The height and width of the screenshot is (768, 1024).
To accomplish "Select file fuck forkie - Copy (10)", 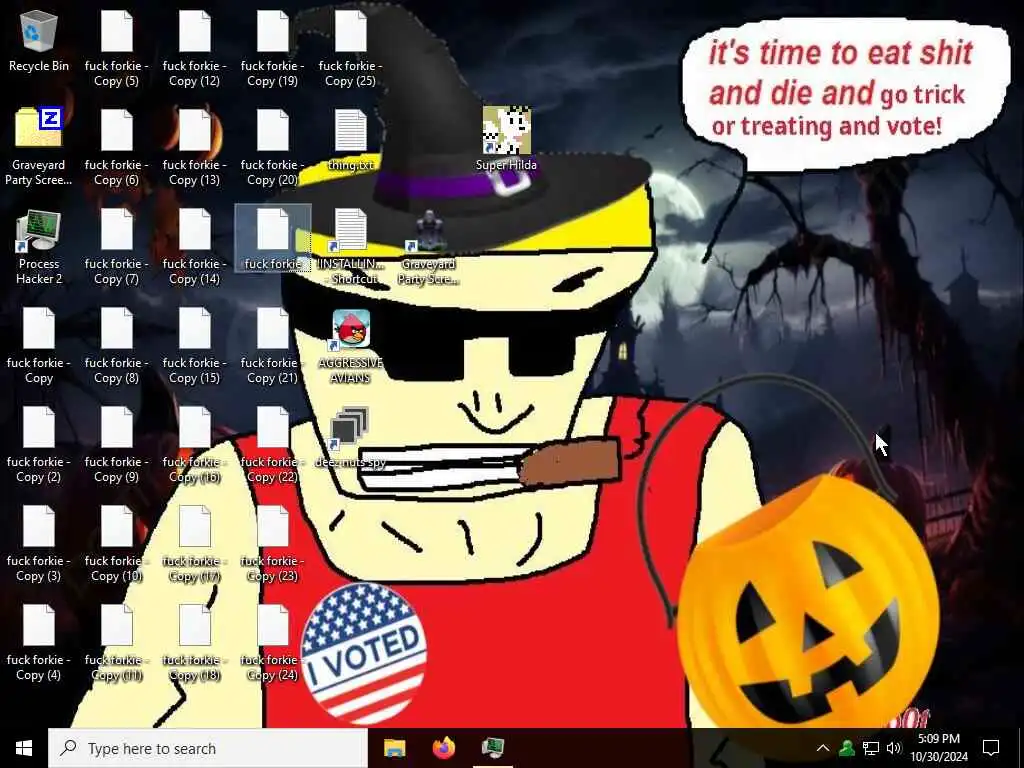I will click(x=117, y=545).
